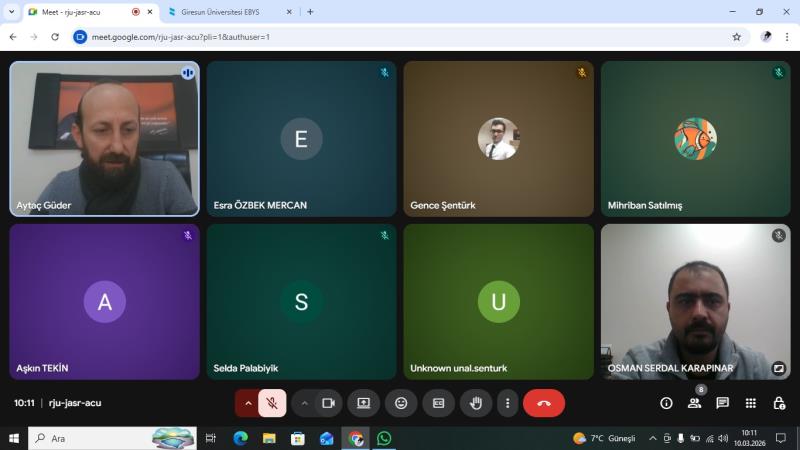This screenshot has width=800, height=450.
Task: Click more options three-dot button
Action: tap(507, 403)
